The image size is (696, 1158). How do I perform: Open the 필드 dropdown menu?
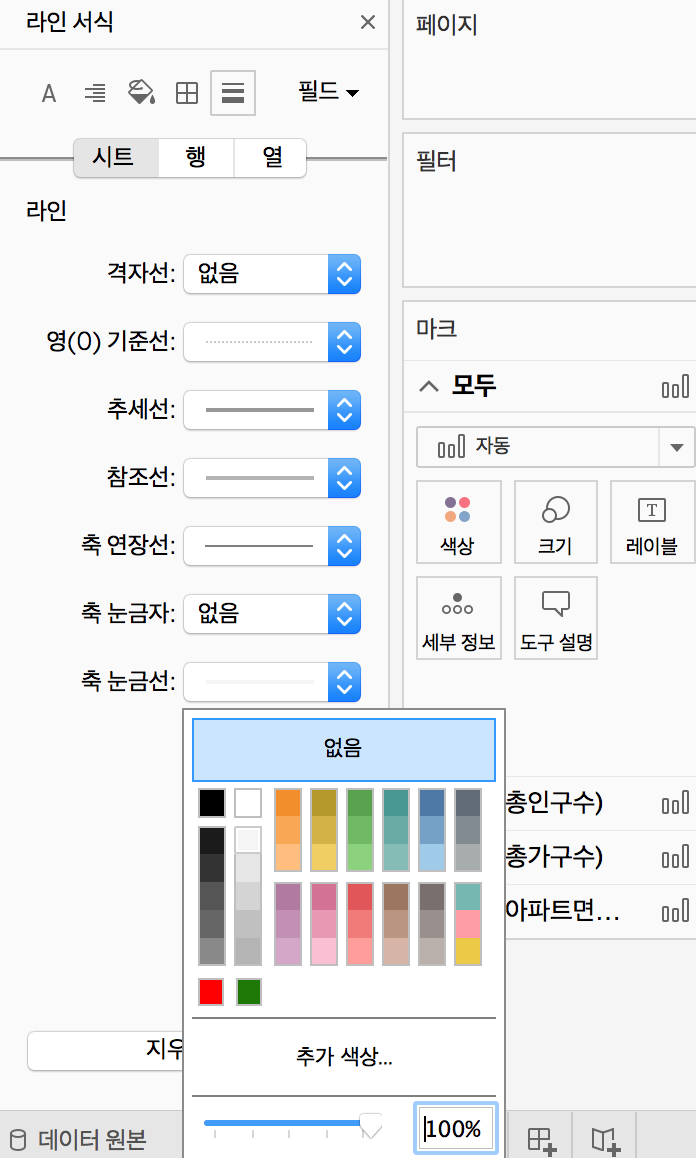pyautogui.click(x=328, y=92)
